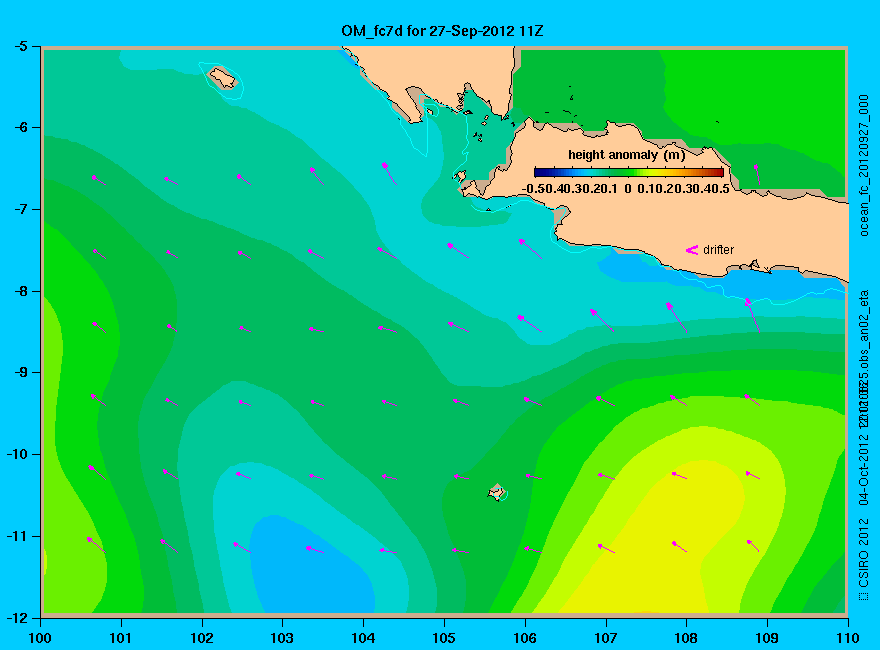Screen dimensions: 880x650
Task: Click the longitude tick label '105'
Action: coord(444,638)
